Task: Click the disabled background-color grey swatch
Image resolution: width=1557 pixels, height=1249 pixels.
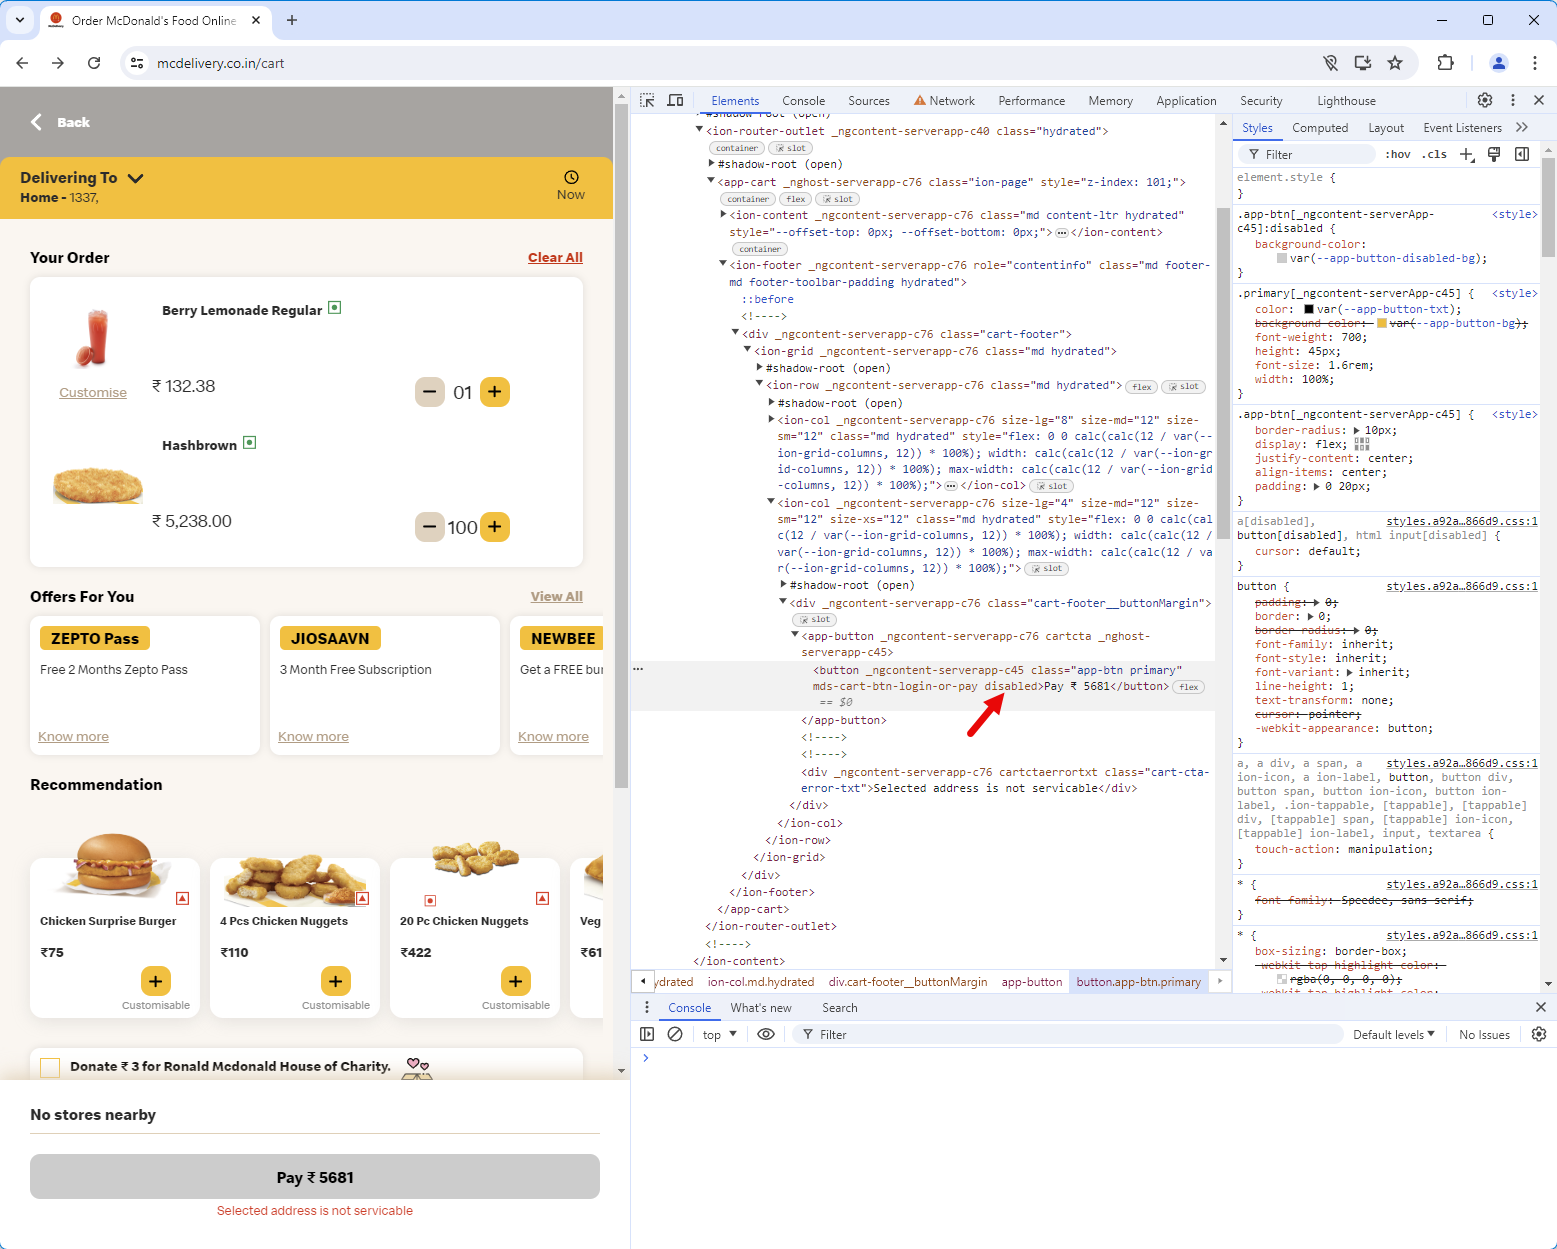Action: (1282, 258)
